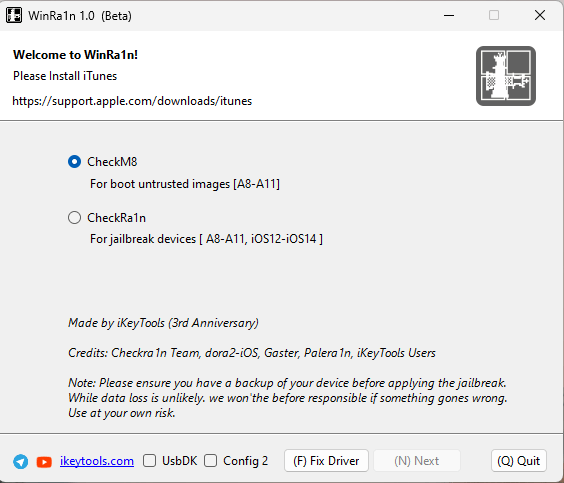
Task: Click 'Welcome to WinRa1n!' heading
Action: (x=76, y=55)
